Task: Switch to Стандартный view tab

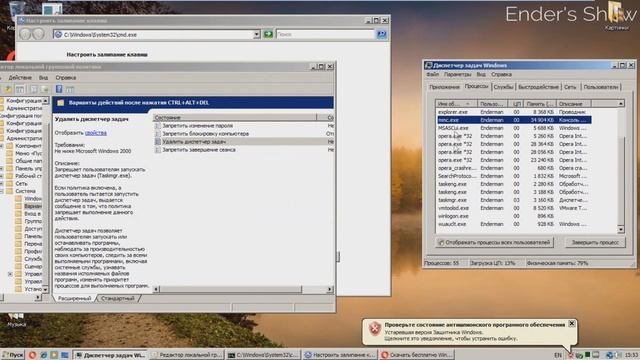Action: pyautogui.click(x=118, y=298)
